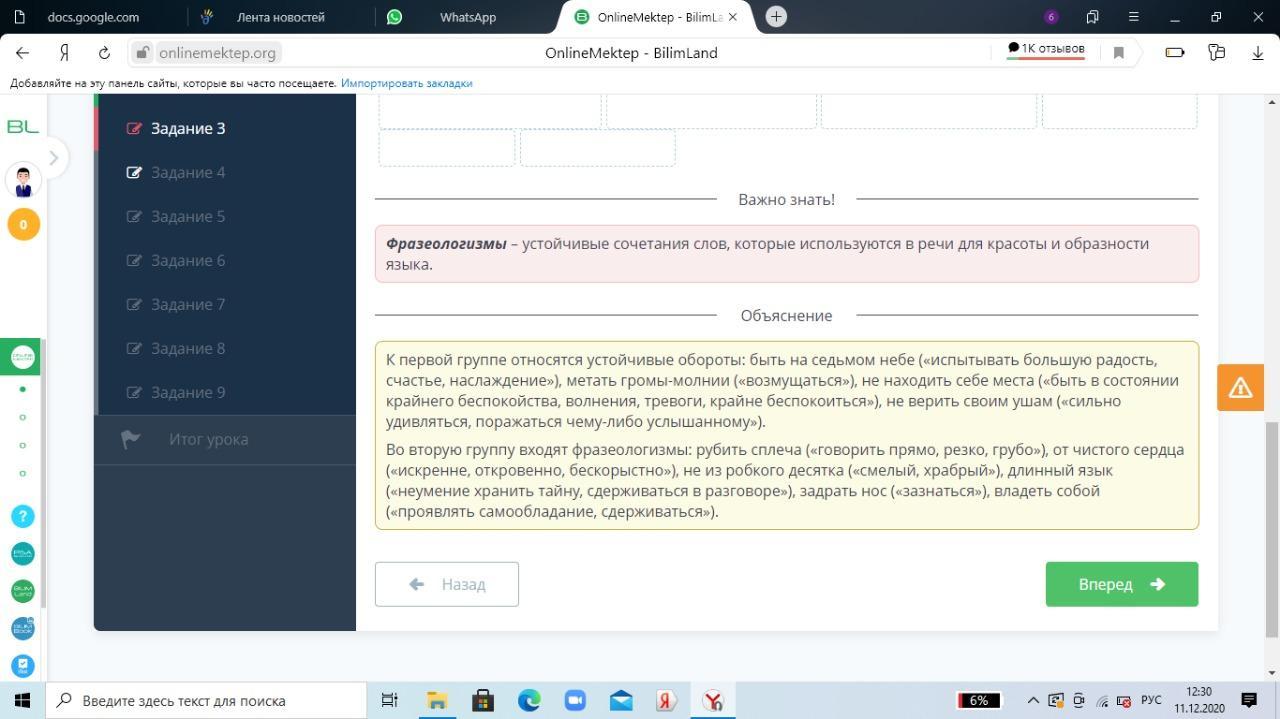Open Итог урока in sidebar
The image size is (1280, 719).
pyautogui.click(x=208, y=439)
